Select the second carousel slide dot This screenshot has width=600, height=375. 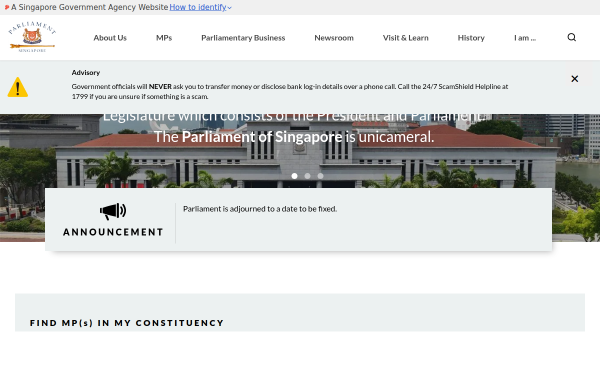click(x=307, y=176)
